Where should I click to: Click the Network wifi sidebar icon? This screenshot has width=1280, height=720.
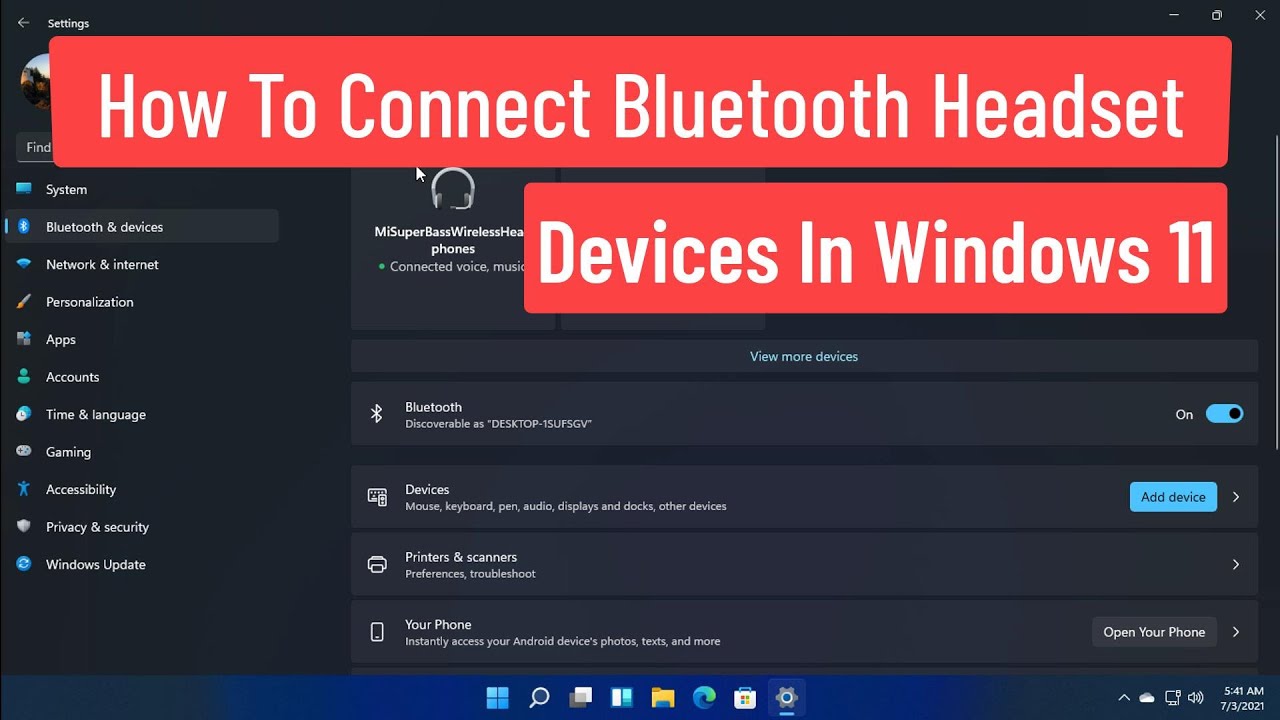pyautogui.click(x=24, y=264)
